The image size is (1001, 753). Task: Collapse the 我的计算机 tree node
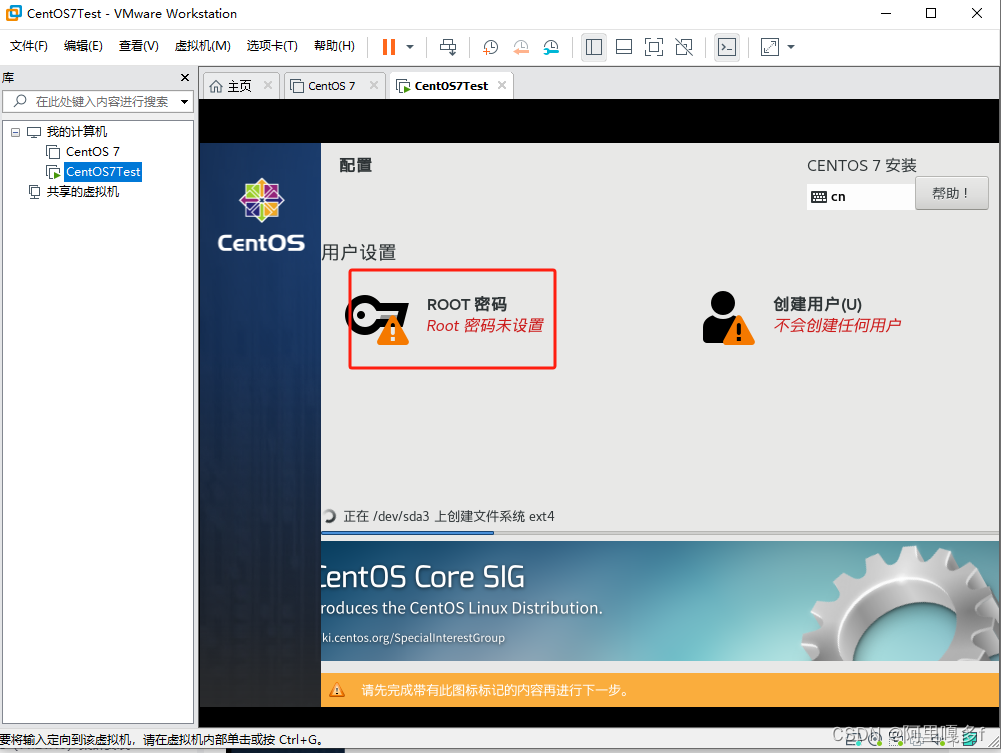coord(15,131)
